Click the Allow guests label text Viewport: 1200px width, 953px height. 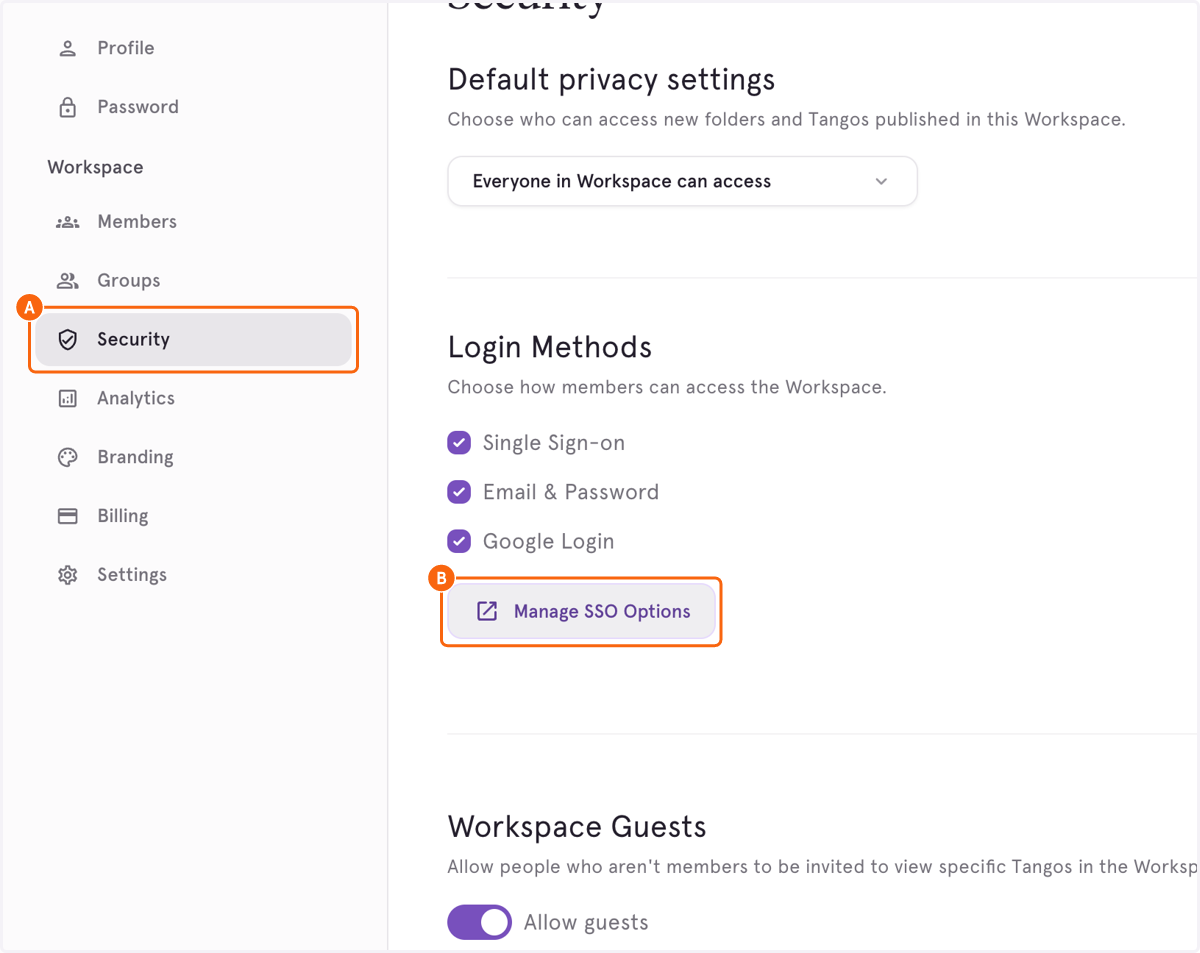586,923
